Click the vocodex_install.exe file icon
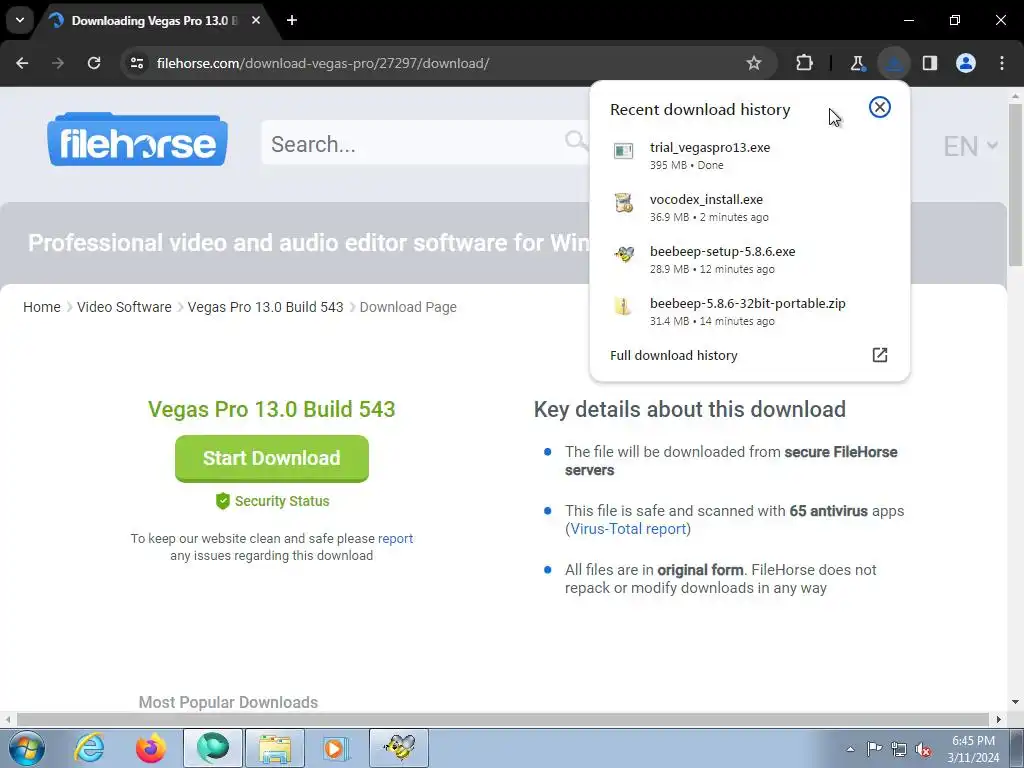Image resolution: width=1024 pixels, height=768 pixels. (x=624, y=203)
